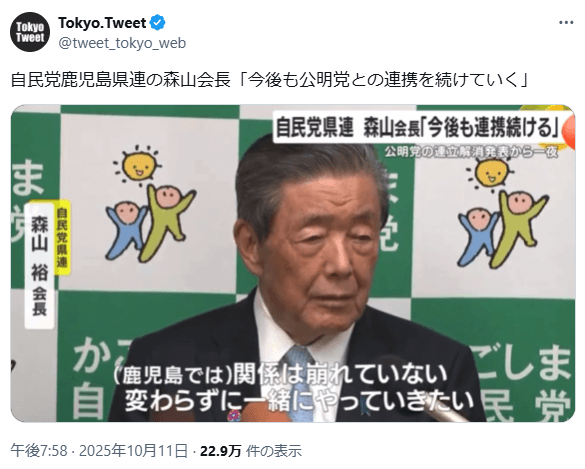Open the @tweet_tokyo_web handle
Viewport: 585px width, 469px height.
pyautogui.click(x=122, y=43)
